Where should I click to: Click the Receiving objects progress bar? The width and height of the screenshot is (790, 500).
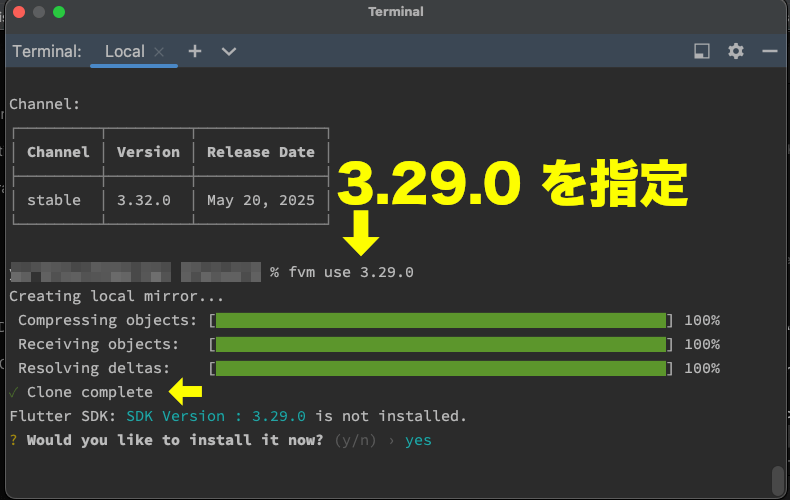point(441,344)
